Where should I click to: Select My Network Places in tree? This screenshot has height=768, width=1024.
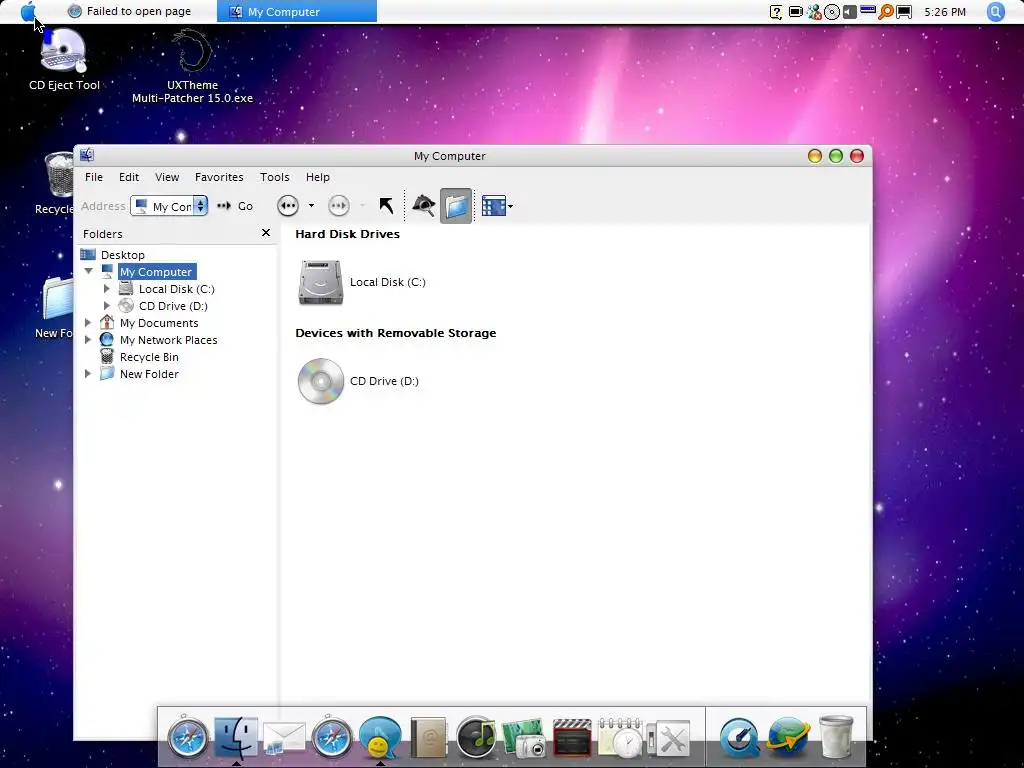click(168, 340)
